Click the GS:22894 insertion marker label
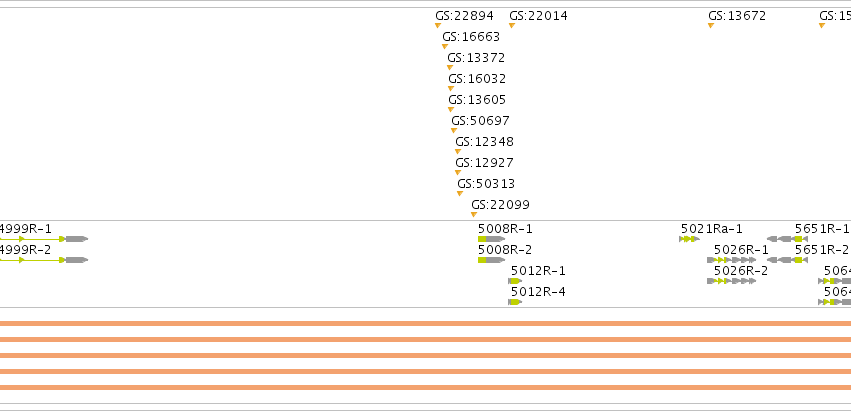851x411 pixels. tap(464, 16)
